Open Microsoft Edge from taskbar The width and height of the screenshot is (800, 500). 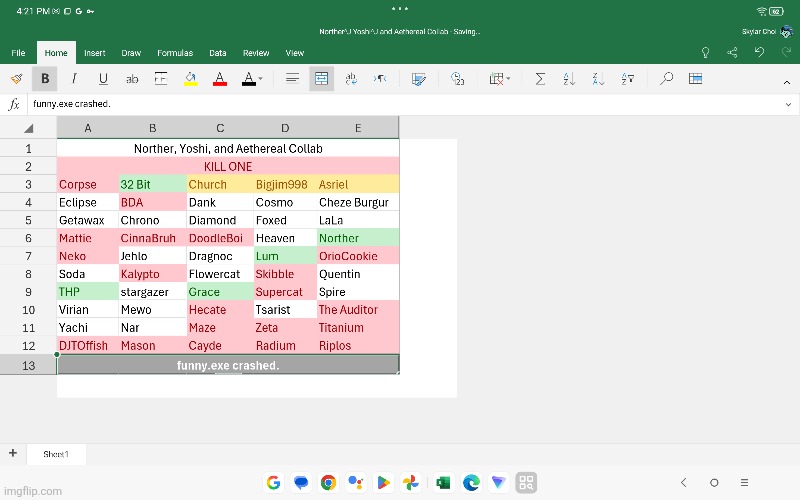click(471, 482)
